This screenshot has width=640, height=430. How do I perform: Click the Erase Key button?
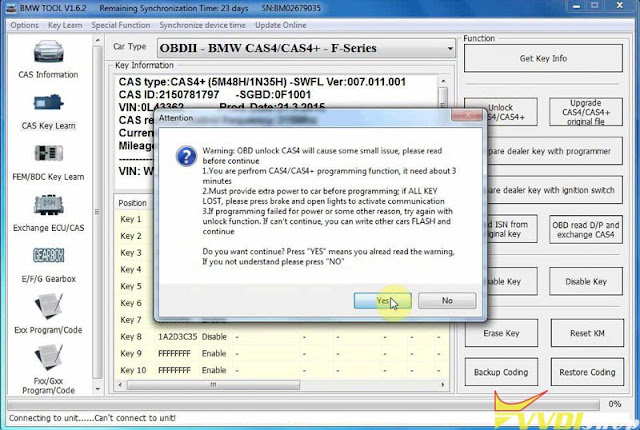(501, 333)
